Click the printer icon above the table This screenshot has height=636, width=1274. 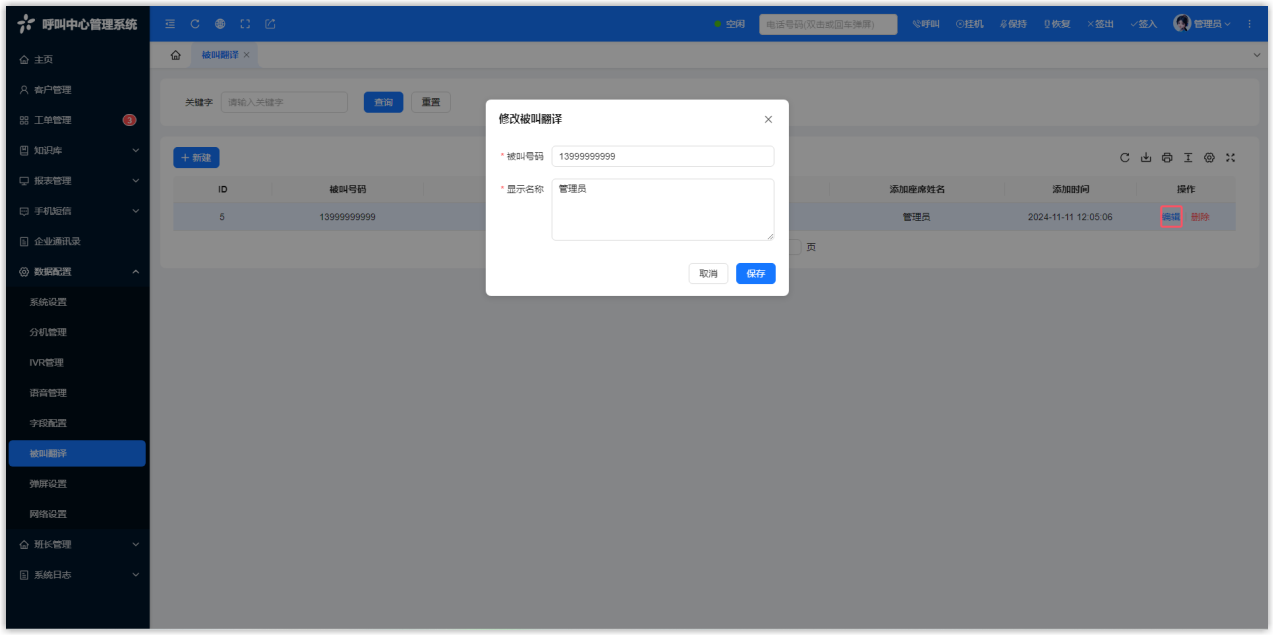tap(1167, 158)
